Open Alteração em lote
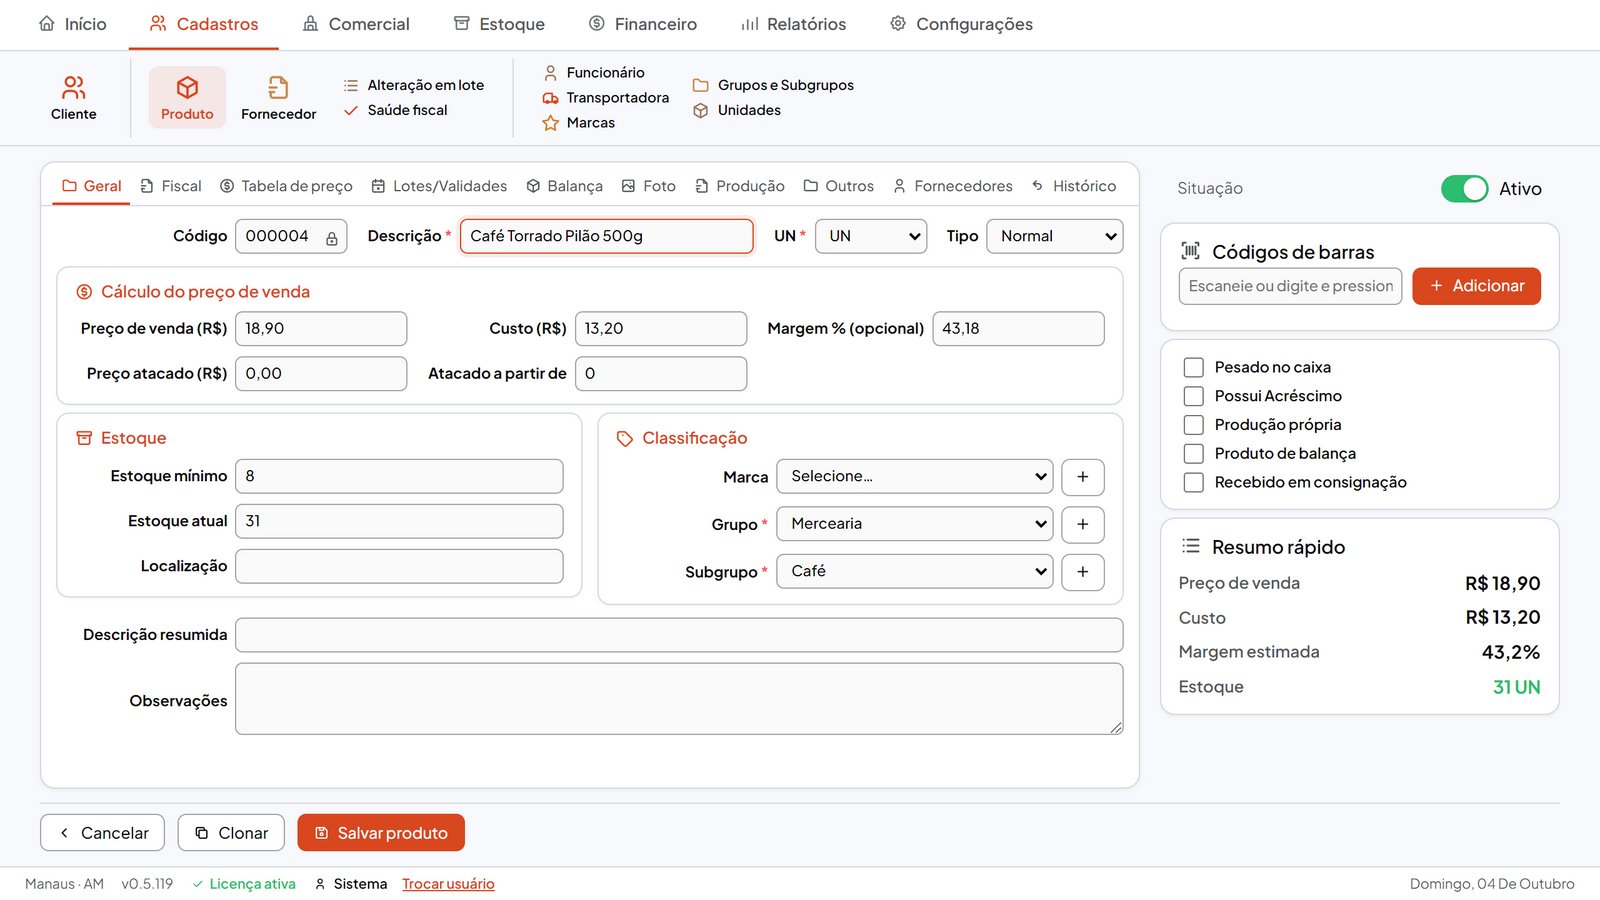 pos(414,85)
